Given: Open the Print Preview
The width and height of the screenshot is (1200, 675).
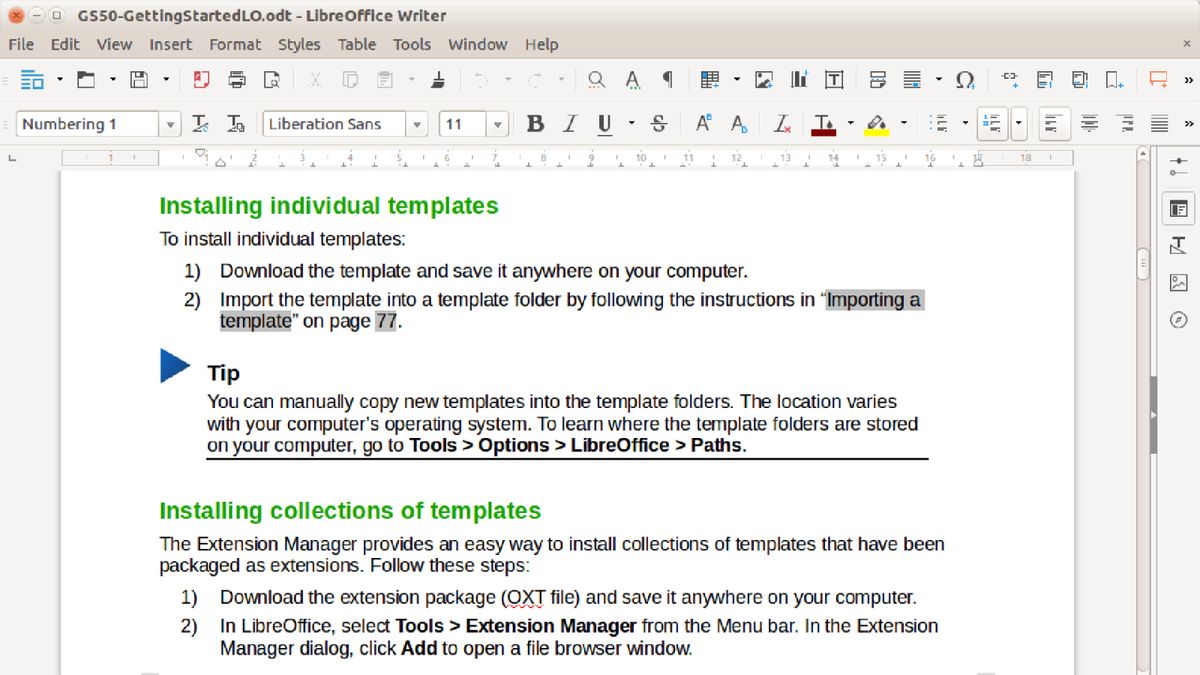Looking at the screenshot, I should coord(271,78).
